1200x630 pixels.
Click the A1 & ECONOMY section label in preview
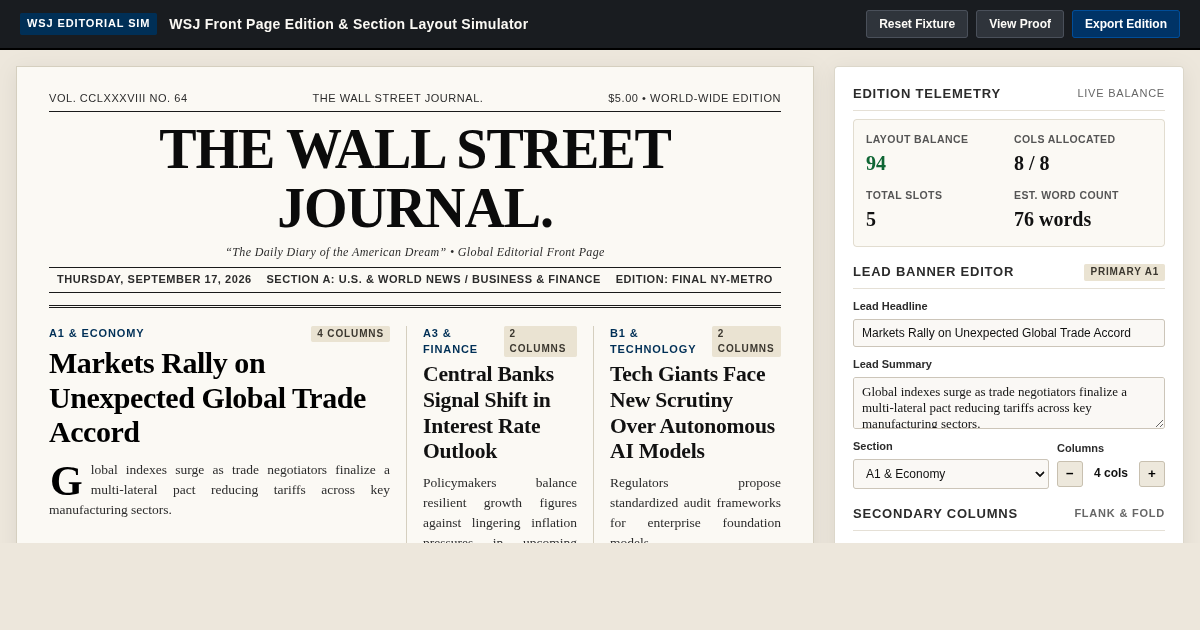point(96,333)
